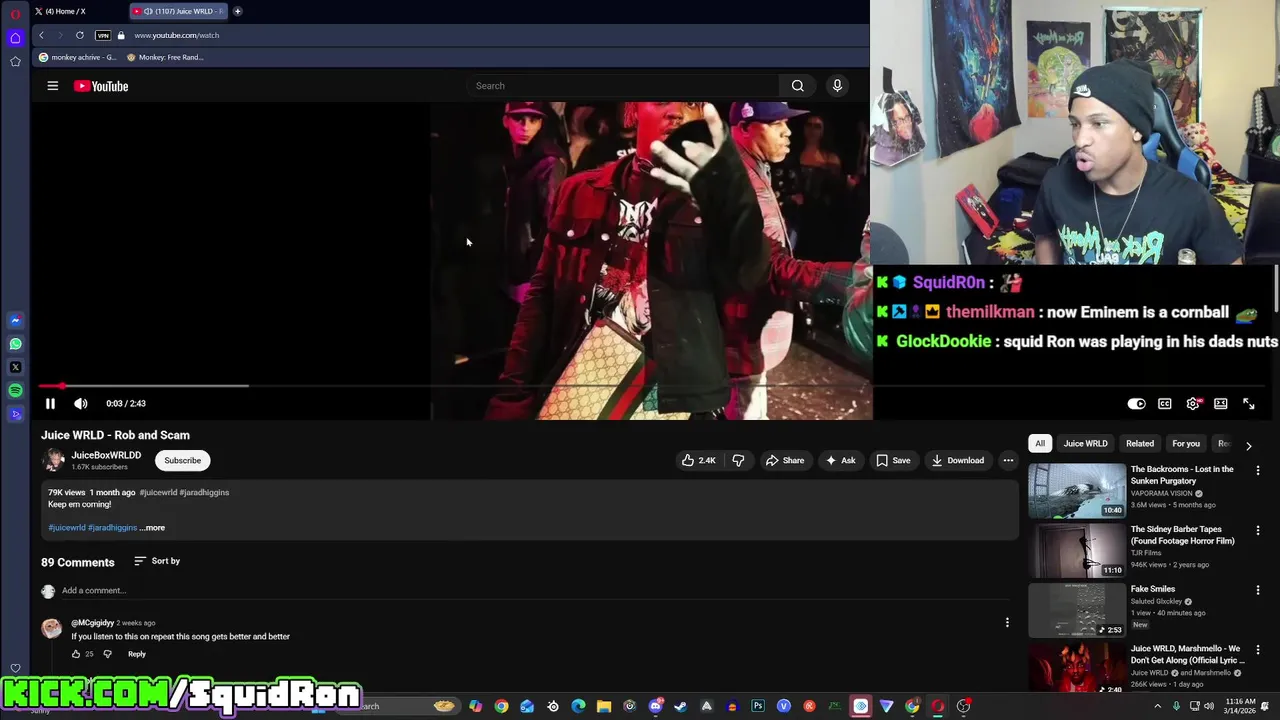1280x720 pixels.
Task: Open the Fake Smiles video title
Action: [x=1153, y=589]
